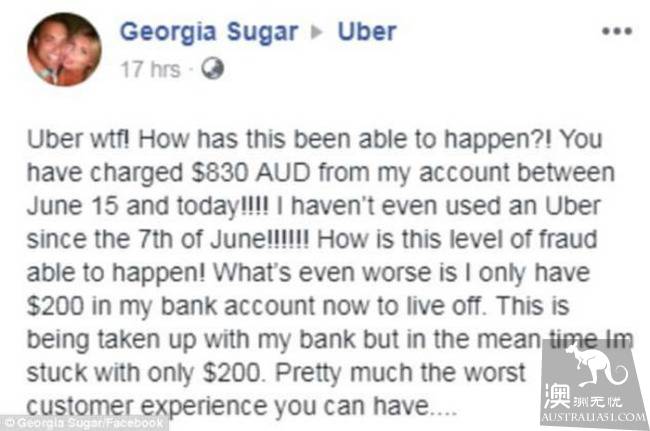Visit the Uber page link in header

coord(365,32)
